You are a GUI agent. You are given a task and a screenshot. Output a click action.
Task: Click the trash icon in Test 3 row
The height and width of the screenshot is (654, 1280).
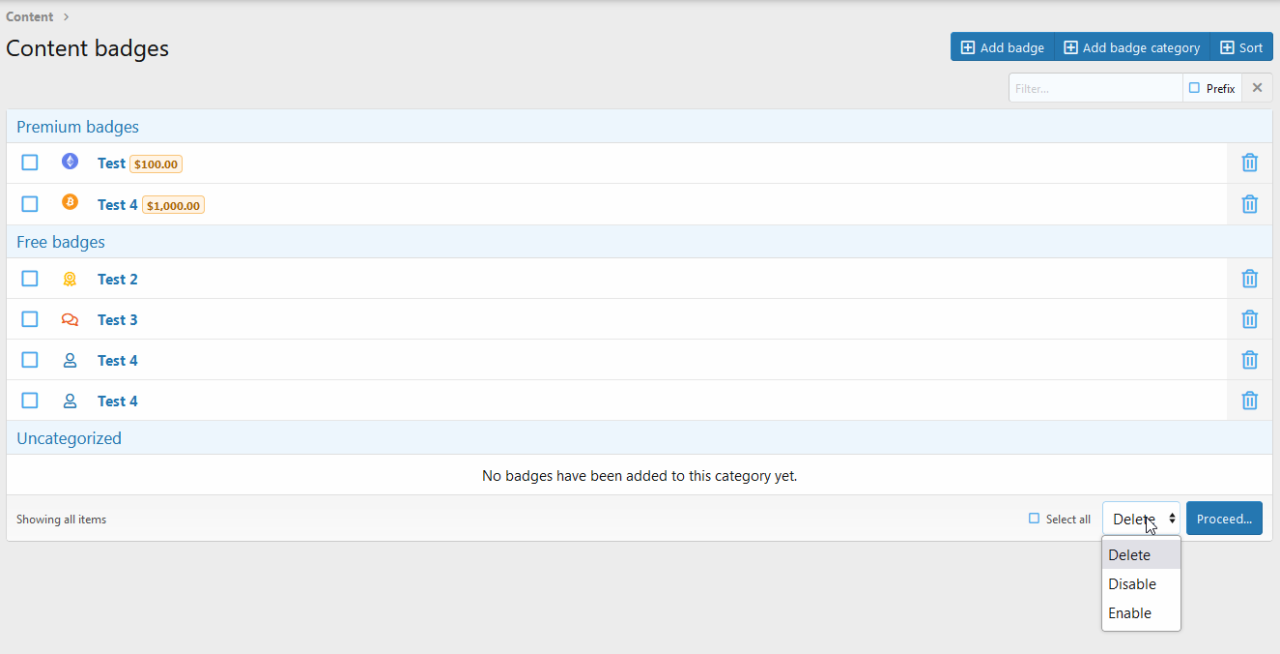coord(1249,320)
